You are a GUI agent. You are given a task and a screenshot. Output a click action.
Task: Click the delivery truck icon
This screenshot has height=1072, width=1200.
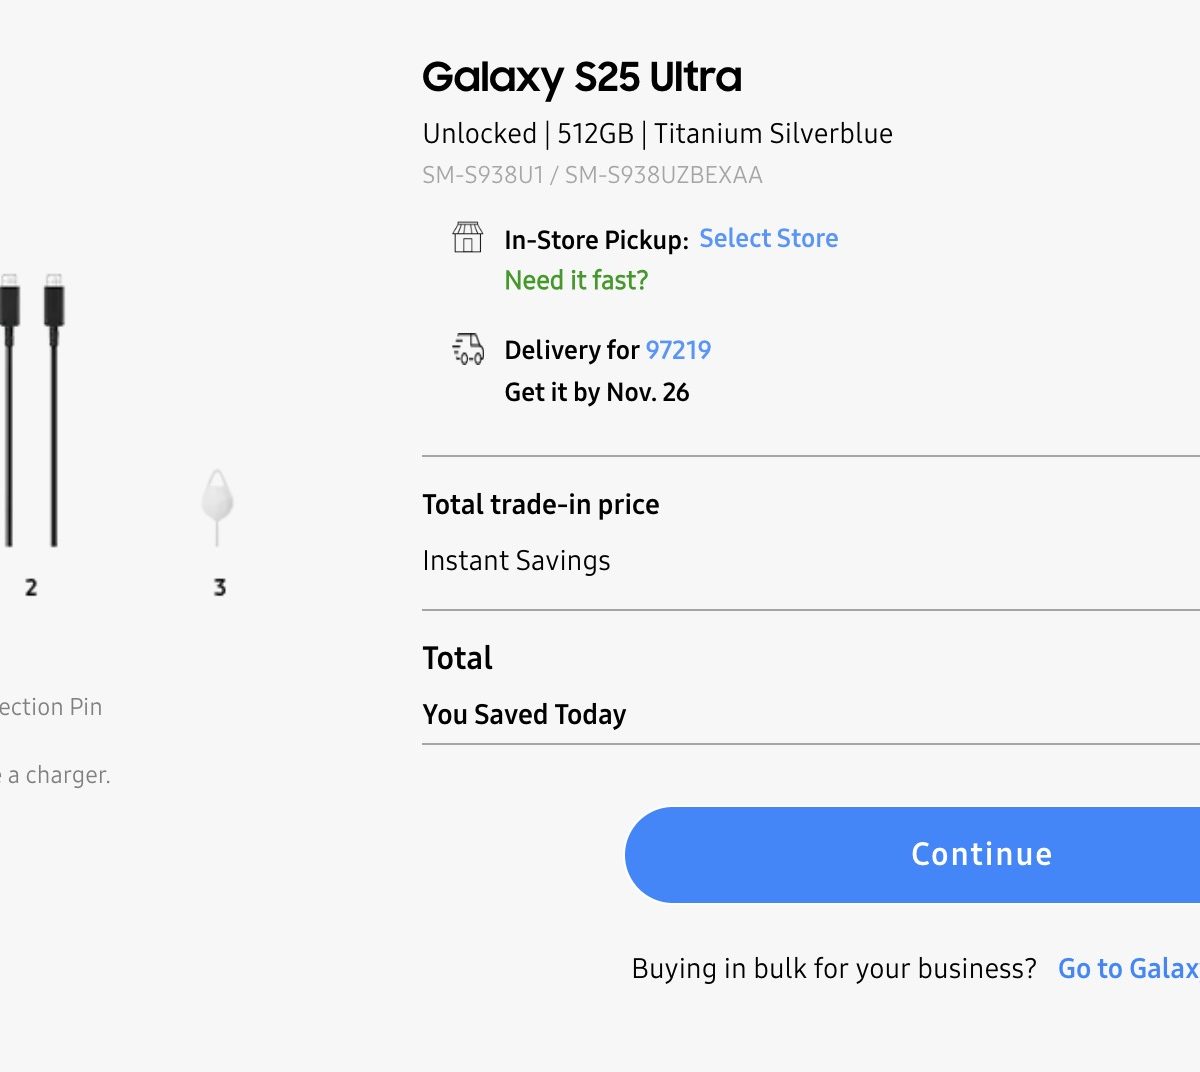(x=468, y=349)
